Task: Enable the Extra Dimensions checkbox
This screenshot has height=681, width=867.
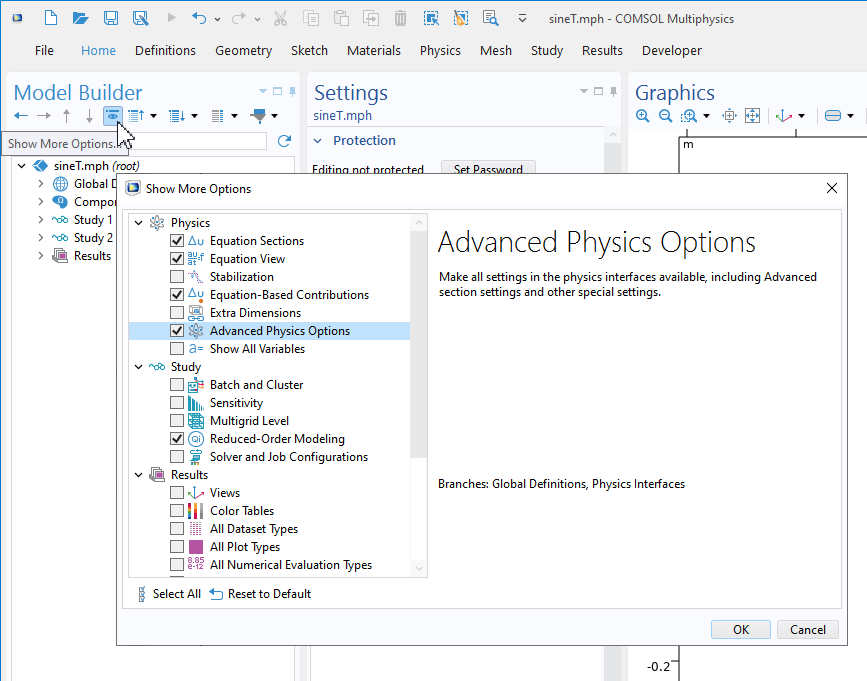Action: point(177,313)
